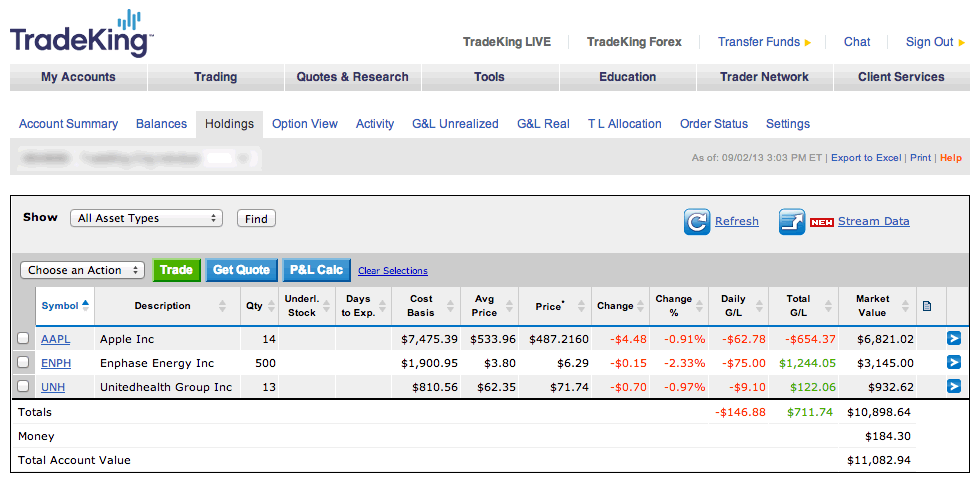Open the Tools menu

pos(489,77)
